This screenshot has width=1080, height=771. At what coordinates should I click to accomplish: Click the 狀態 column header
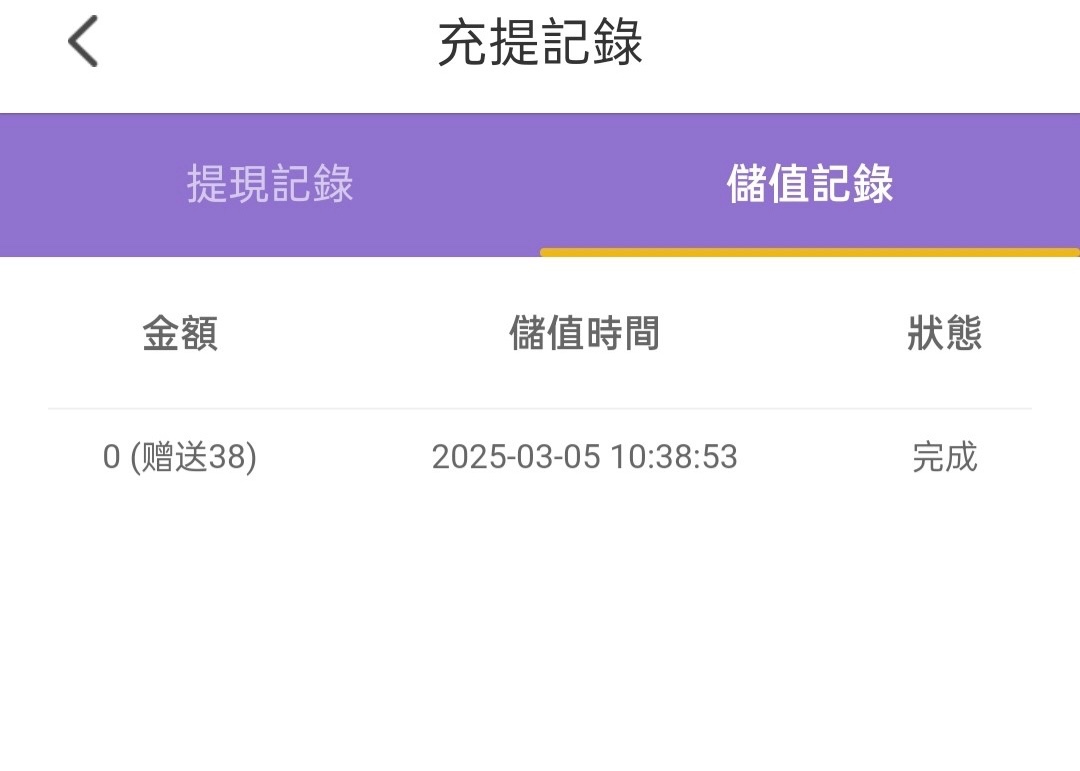944,334
